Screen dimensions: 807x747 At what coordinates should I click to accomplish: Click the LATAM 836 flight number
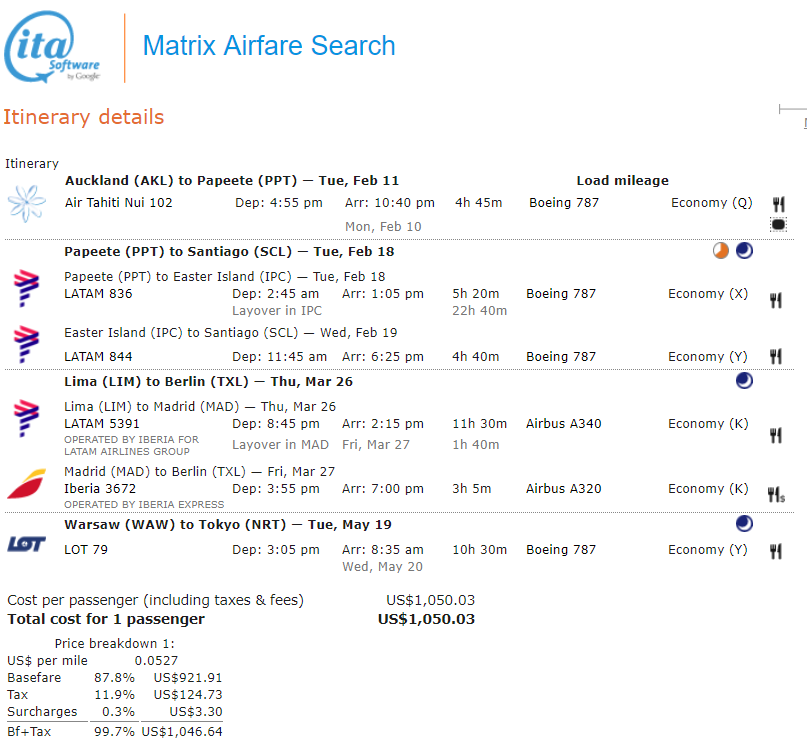98,294
